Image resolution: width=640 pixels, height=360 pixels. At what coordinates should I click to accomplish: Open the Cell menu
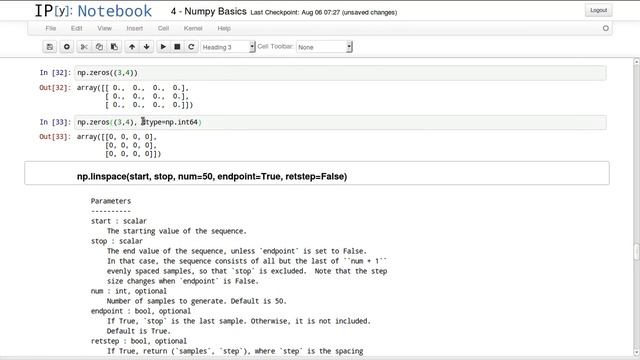pyautogui.click(x=163, y=28)
